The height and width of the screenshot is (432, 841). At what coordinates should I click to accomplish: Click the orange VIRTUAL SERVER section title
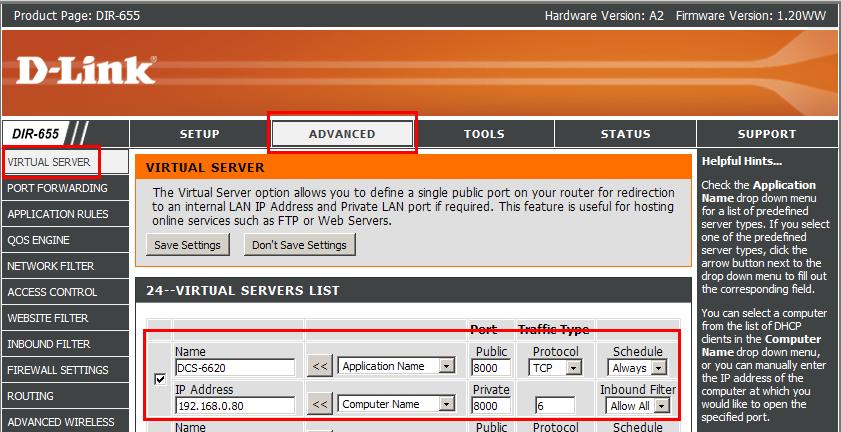tap(205, 167)
